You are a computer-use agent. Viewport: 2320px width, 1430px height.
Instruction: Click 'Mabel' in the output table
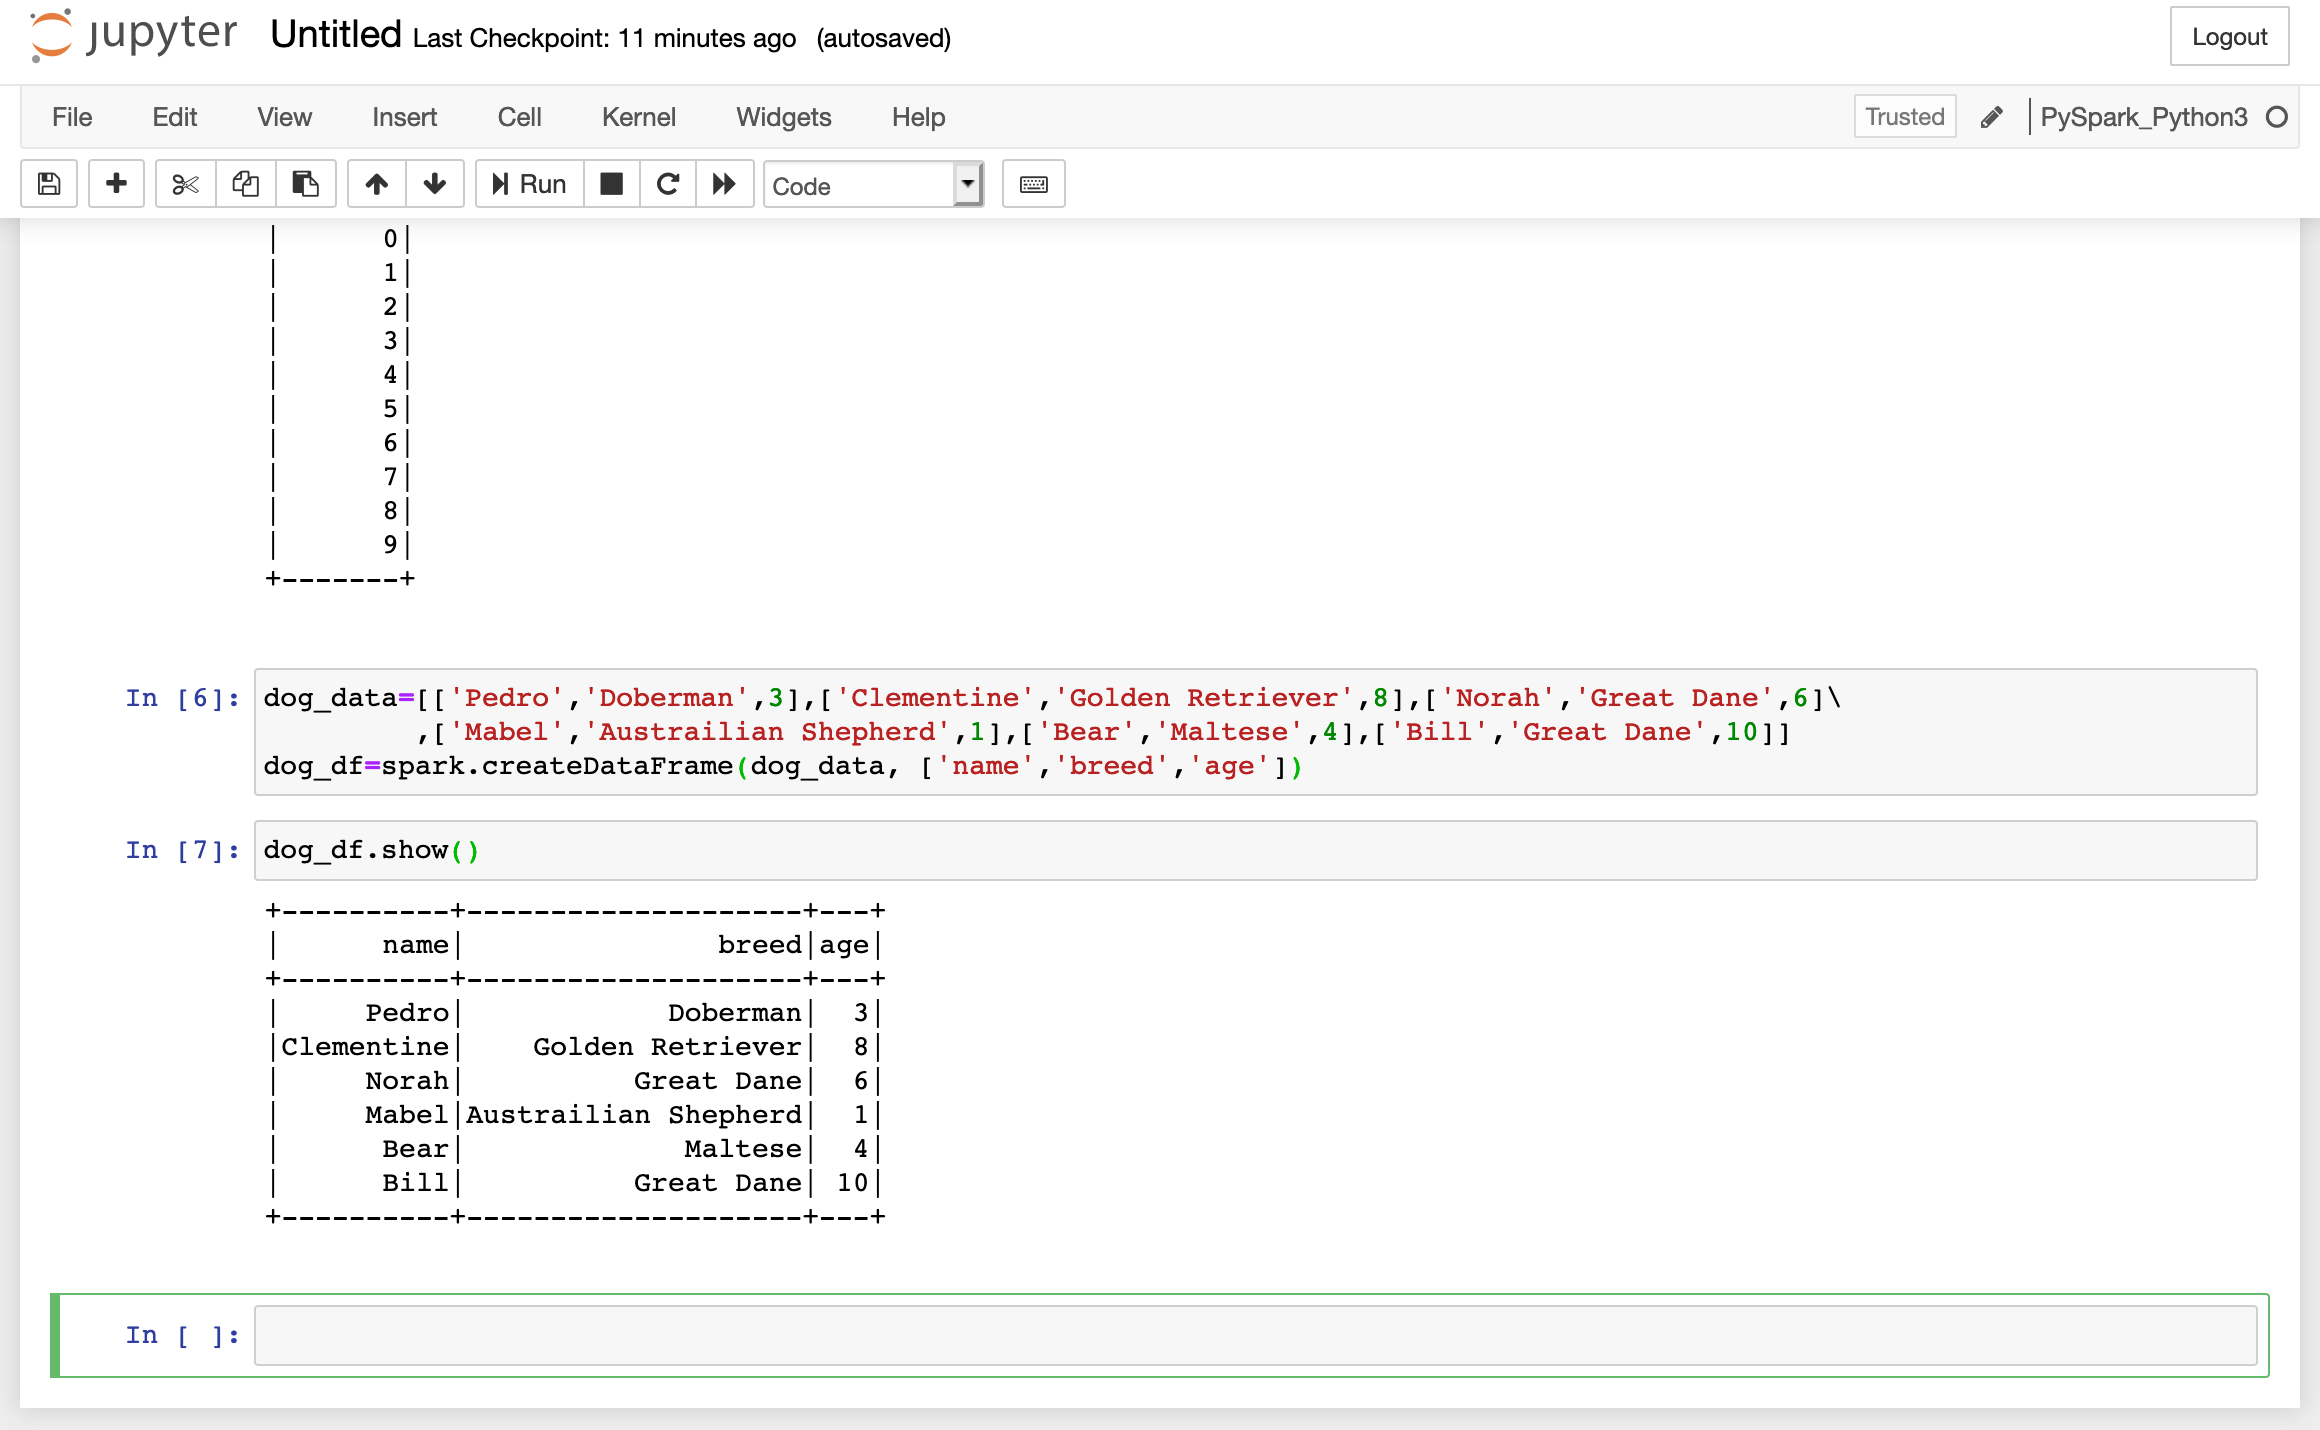click(x=407, y=1115)
